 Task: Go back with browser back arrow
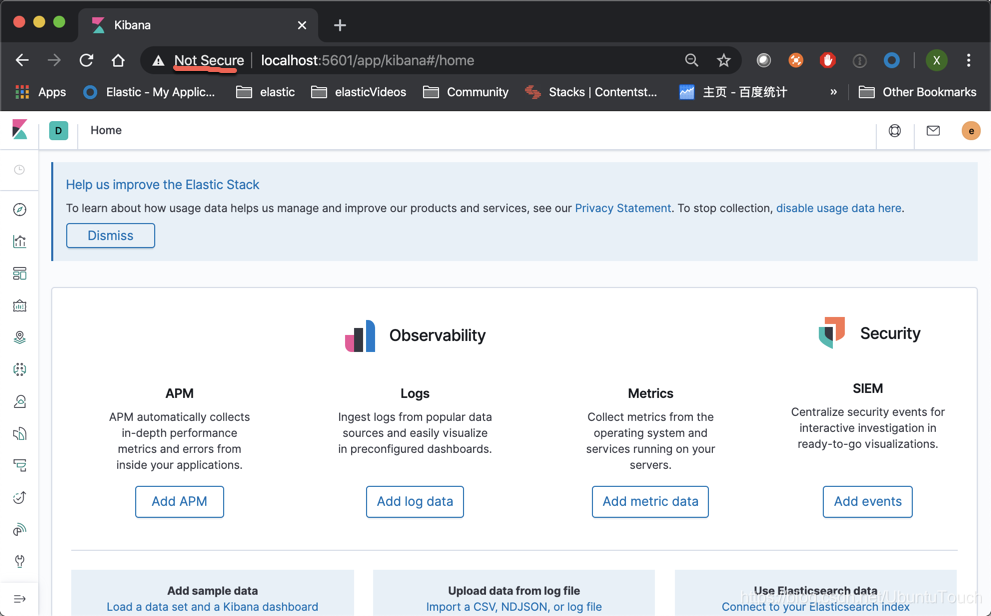click(x=22, y=61)
